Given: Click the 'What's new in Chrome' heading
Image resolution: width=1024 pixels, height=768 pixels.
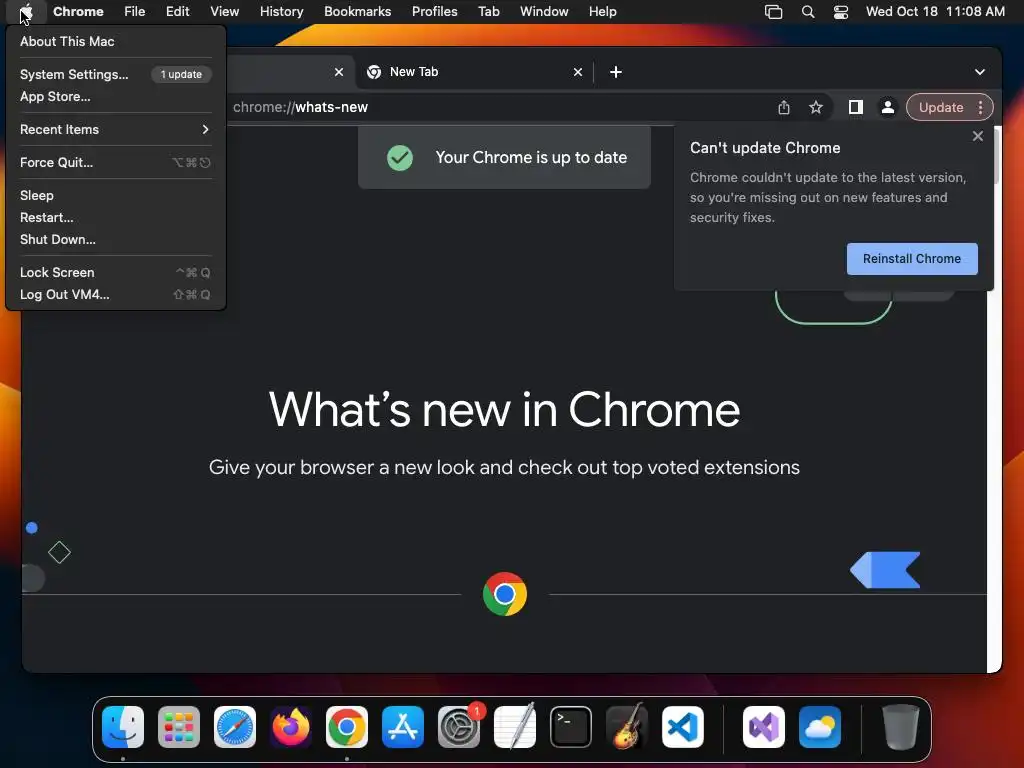Looking at the screenshot, I should coord(504,410).
